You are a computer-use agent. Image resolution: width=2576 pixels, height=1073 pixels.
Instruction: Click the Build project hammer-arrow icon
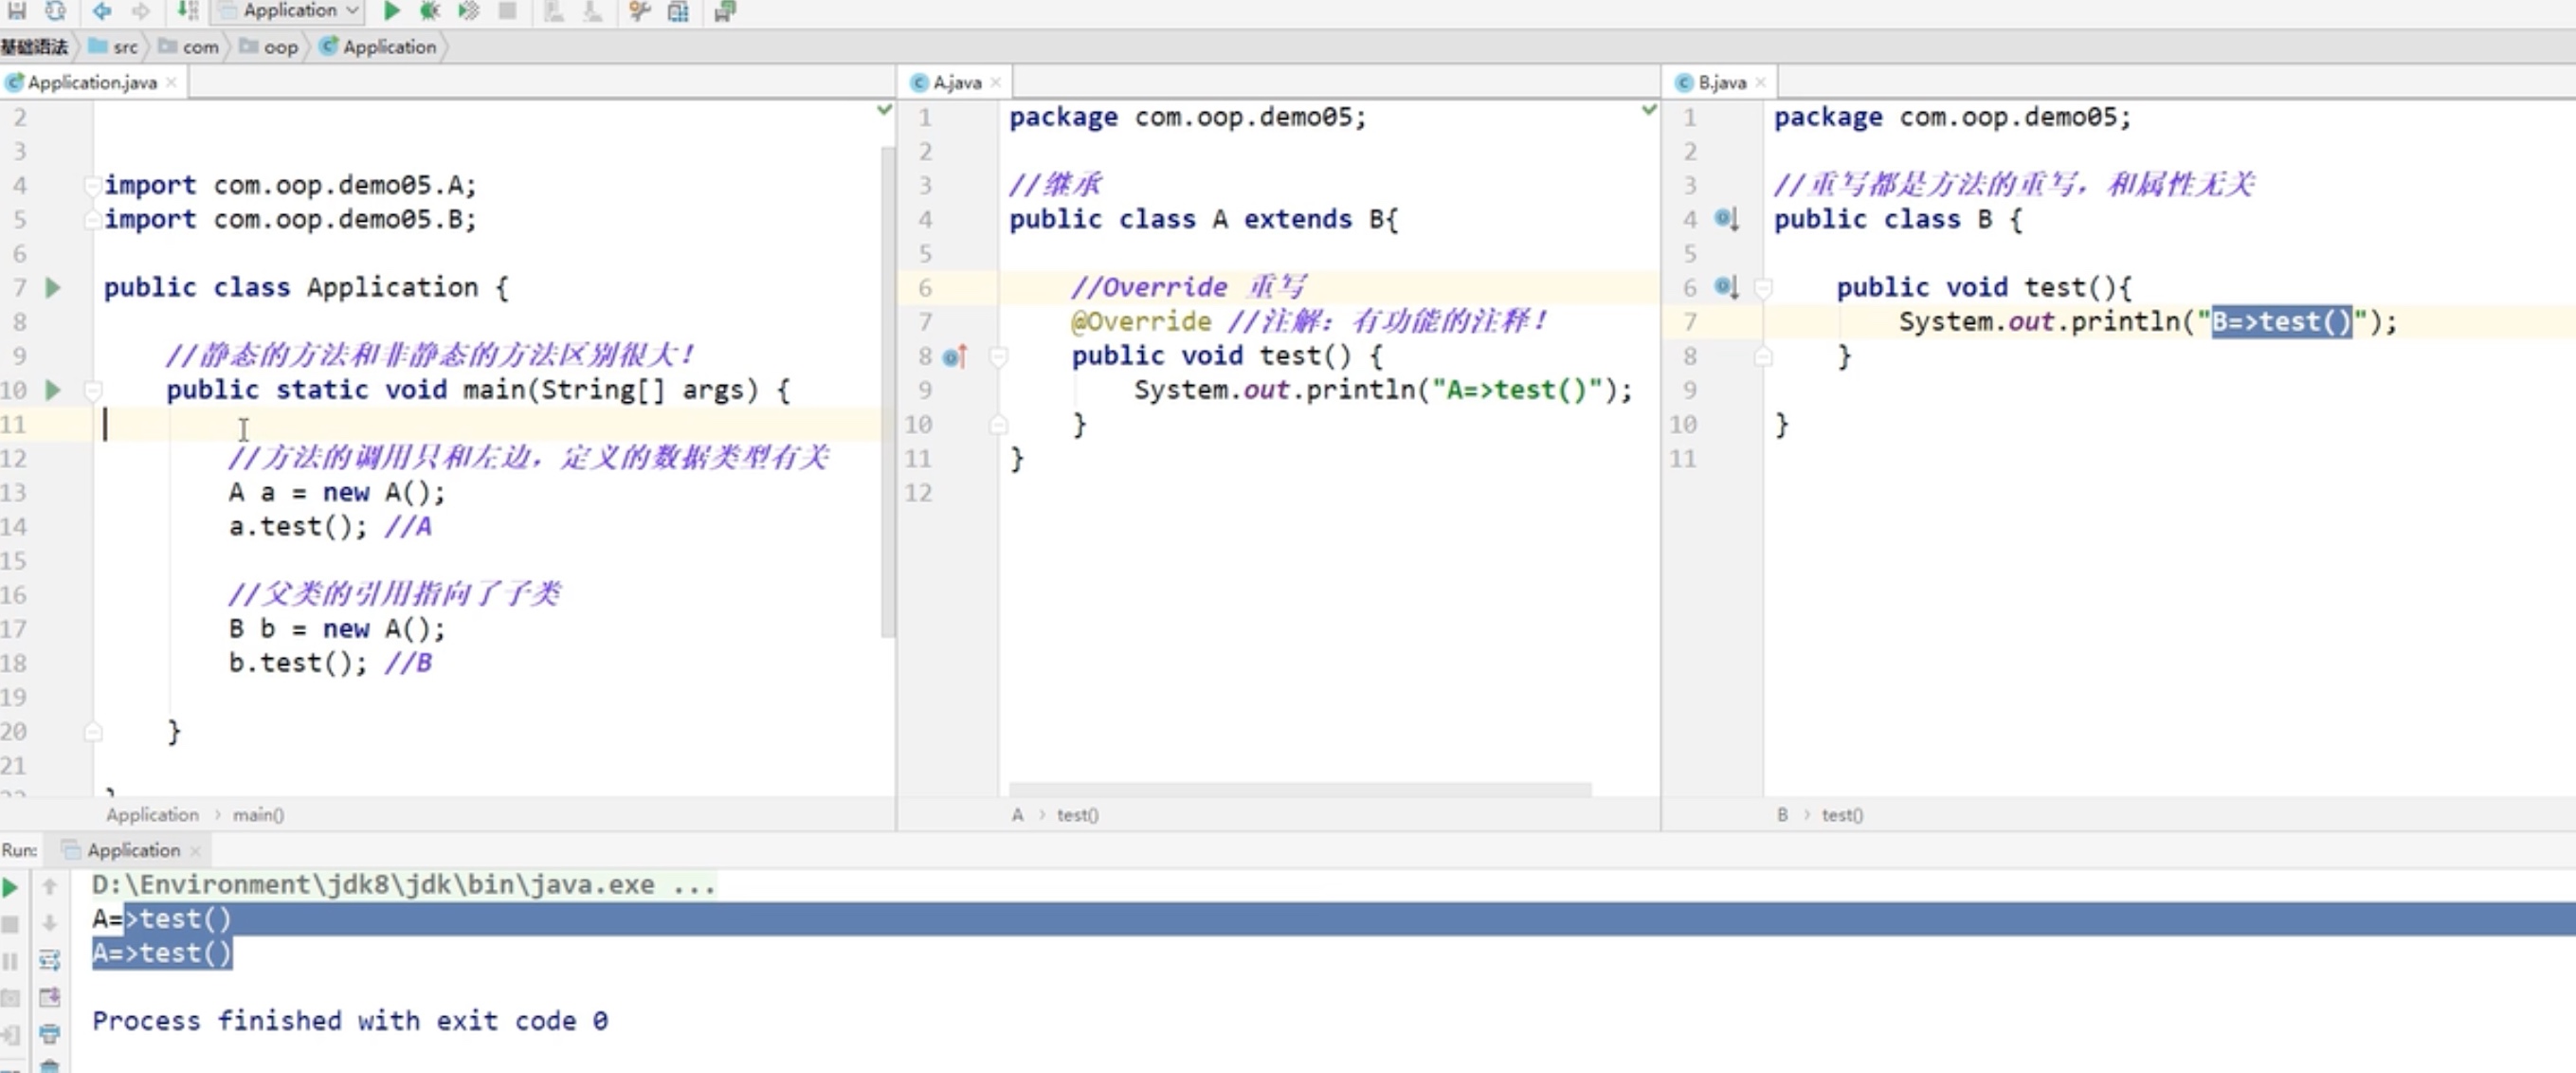point(187,11)
